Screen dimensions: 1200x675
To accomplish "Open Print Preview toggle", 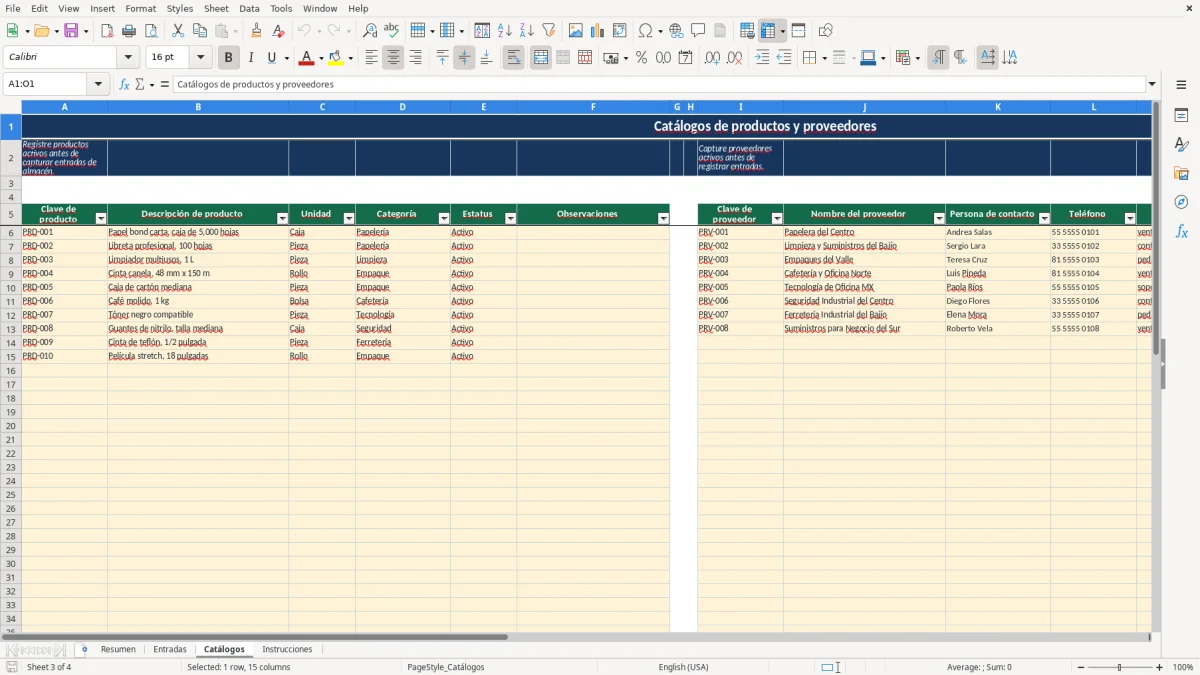I will [x=151, y=31].
